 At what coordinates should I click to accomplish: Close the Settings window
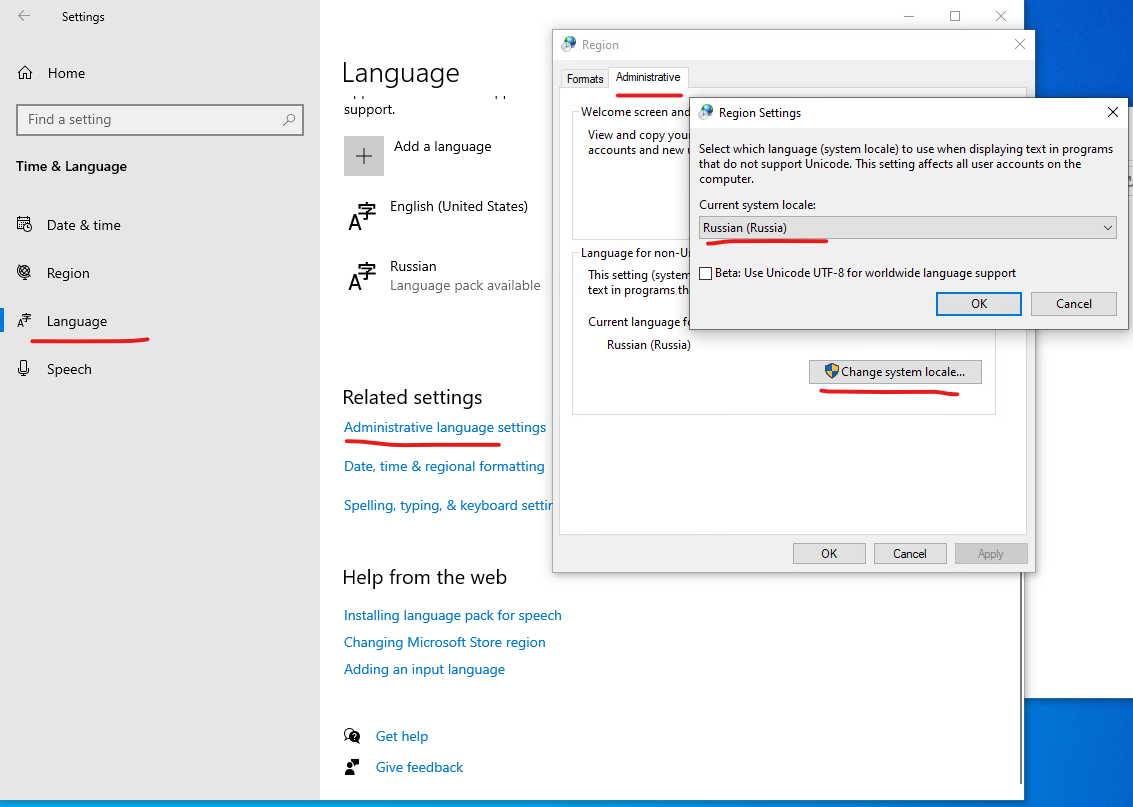tap(1001, 16)
